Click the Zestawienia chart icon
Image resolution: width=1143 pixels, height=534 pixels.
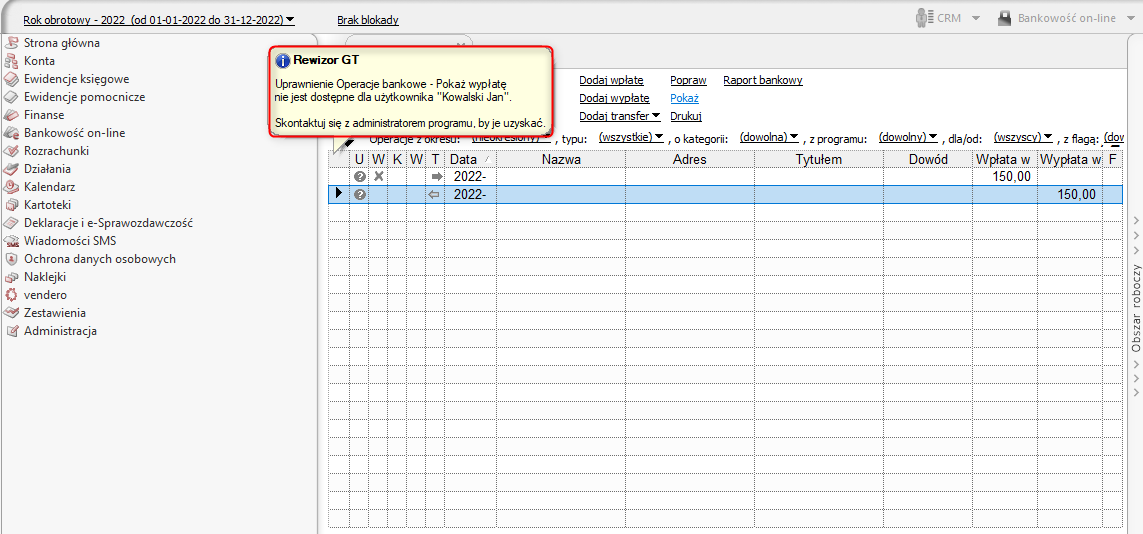point(11,313)
